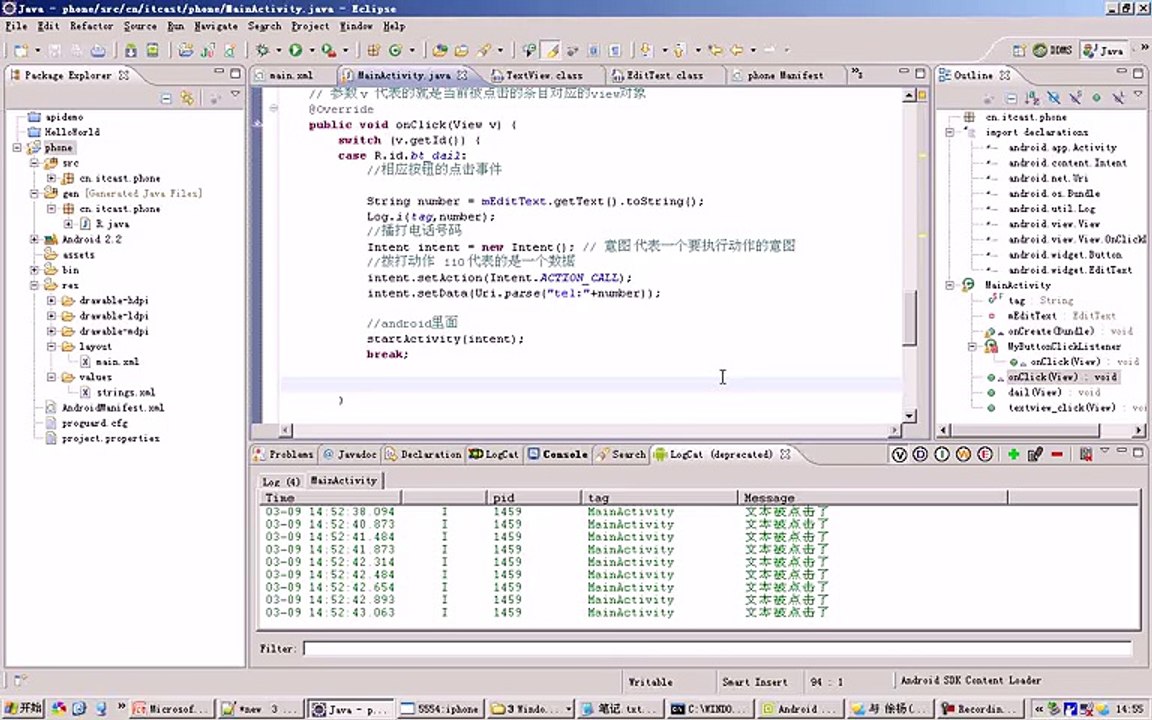1152x720 pixels.
Task: Switch to EditText.class editor tab
Action: (658, 75)
